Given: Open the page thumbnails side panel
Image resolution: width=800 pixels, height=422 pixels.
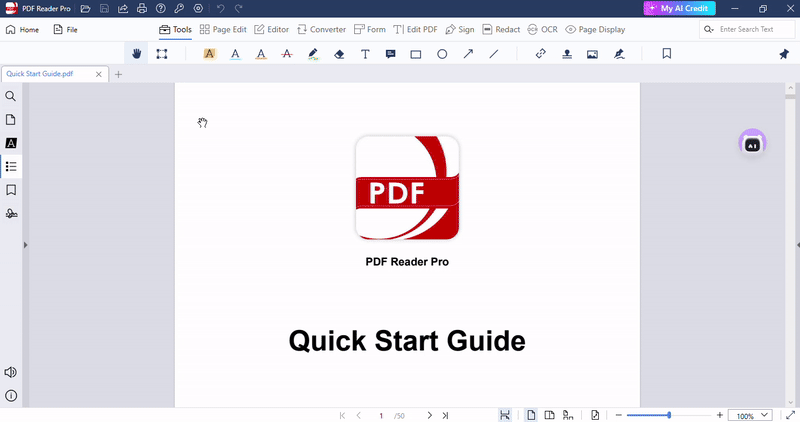Looking at the screenshot, I should click(x=10, y=119).
